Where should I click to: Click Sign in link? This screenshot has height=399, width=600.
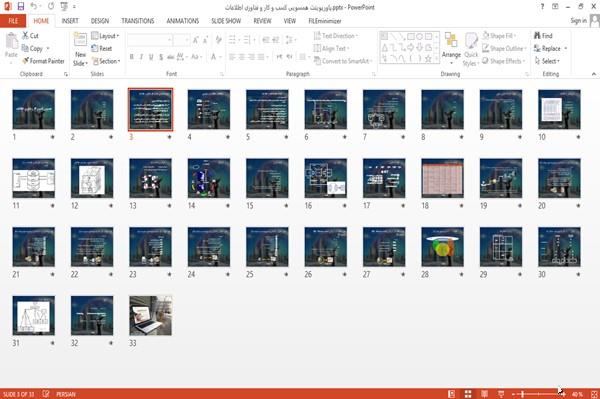click(x=578, y=21)
